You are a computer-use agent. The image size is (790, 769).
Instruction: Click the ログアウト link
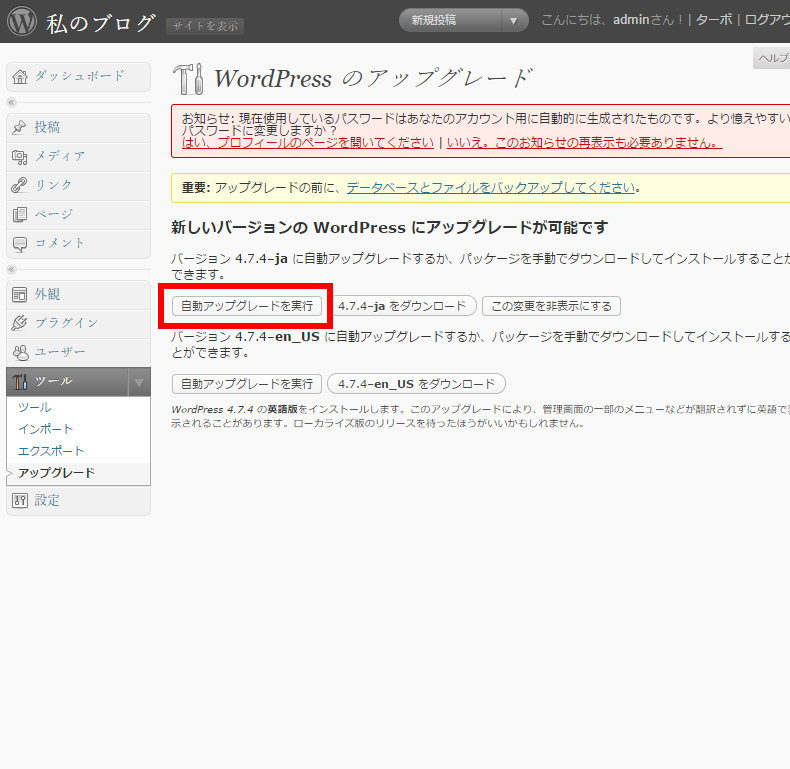coord(767,20)
